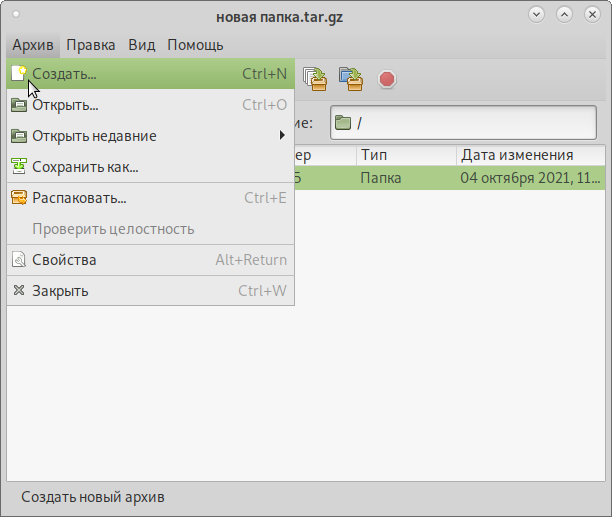The width and height of the screenshot is (612, 517).
Task: Select the Папка row in file list
Action: click(450, 178)
